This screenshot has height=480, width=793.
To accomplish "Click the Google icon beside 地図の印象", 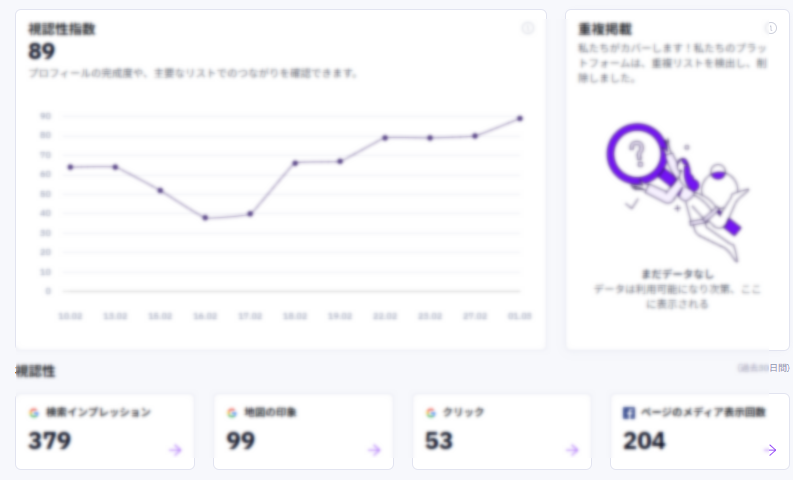I will click(232, 412).
